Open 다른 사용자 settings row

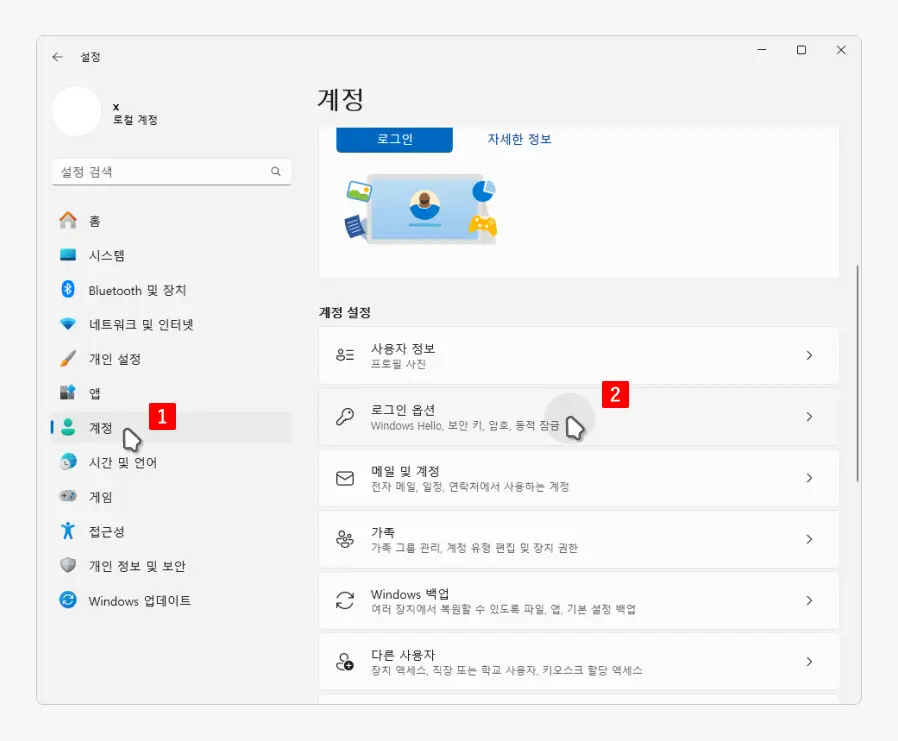click(578, 662)
